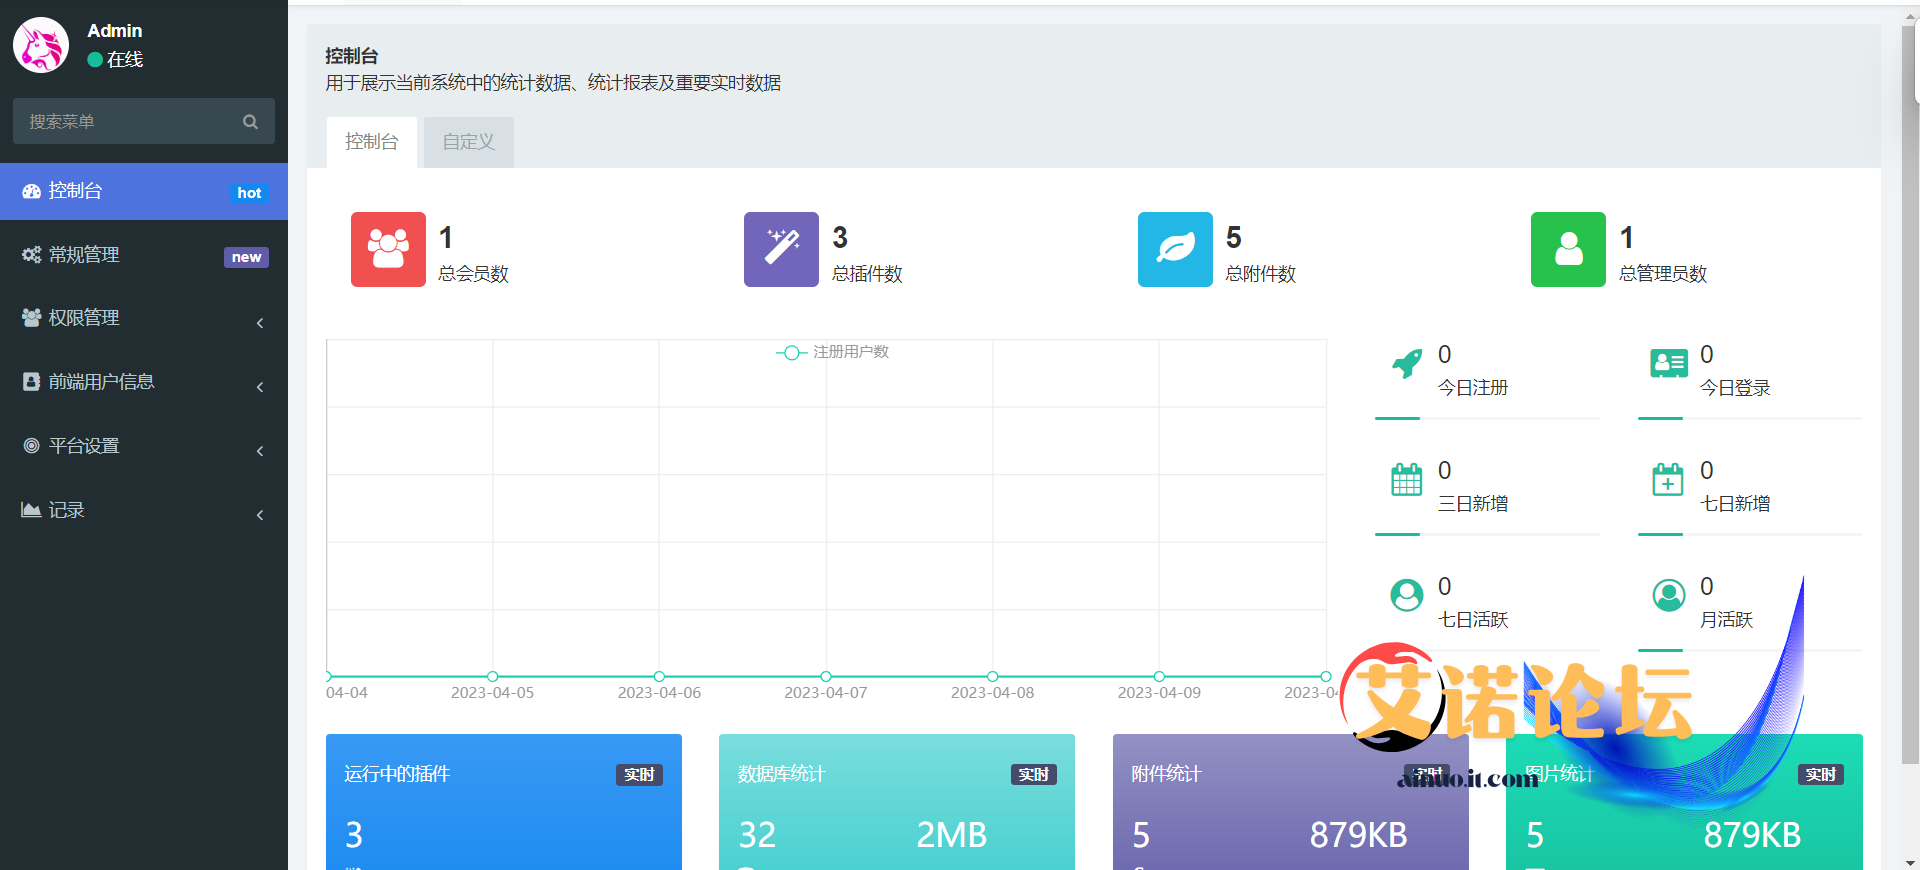The width and height of the screenshot is (1920, 870).
Task: Click the 控制台 dashboard gauge icon
Action: click(x=32, y=191)
